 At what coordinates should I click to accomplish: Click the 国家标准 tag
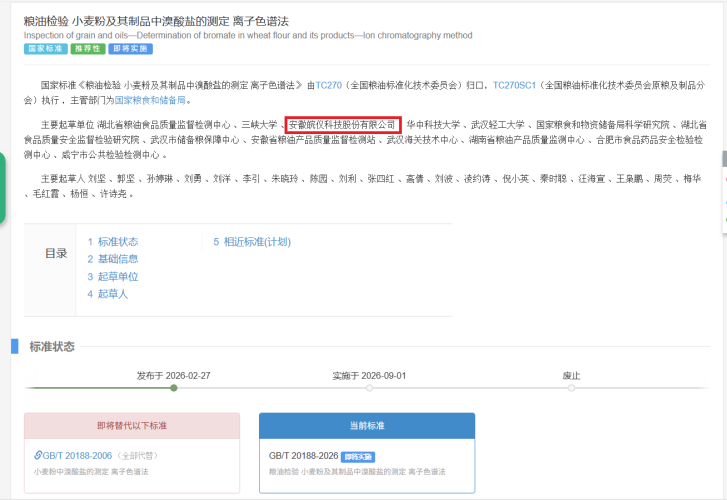tap(45, 49)
